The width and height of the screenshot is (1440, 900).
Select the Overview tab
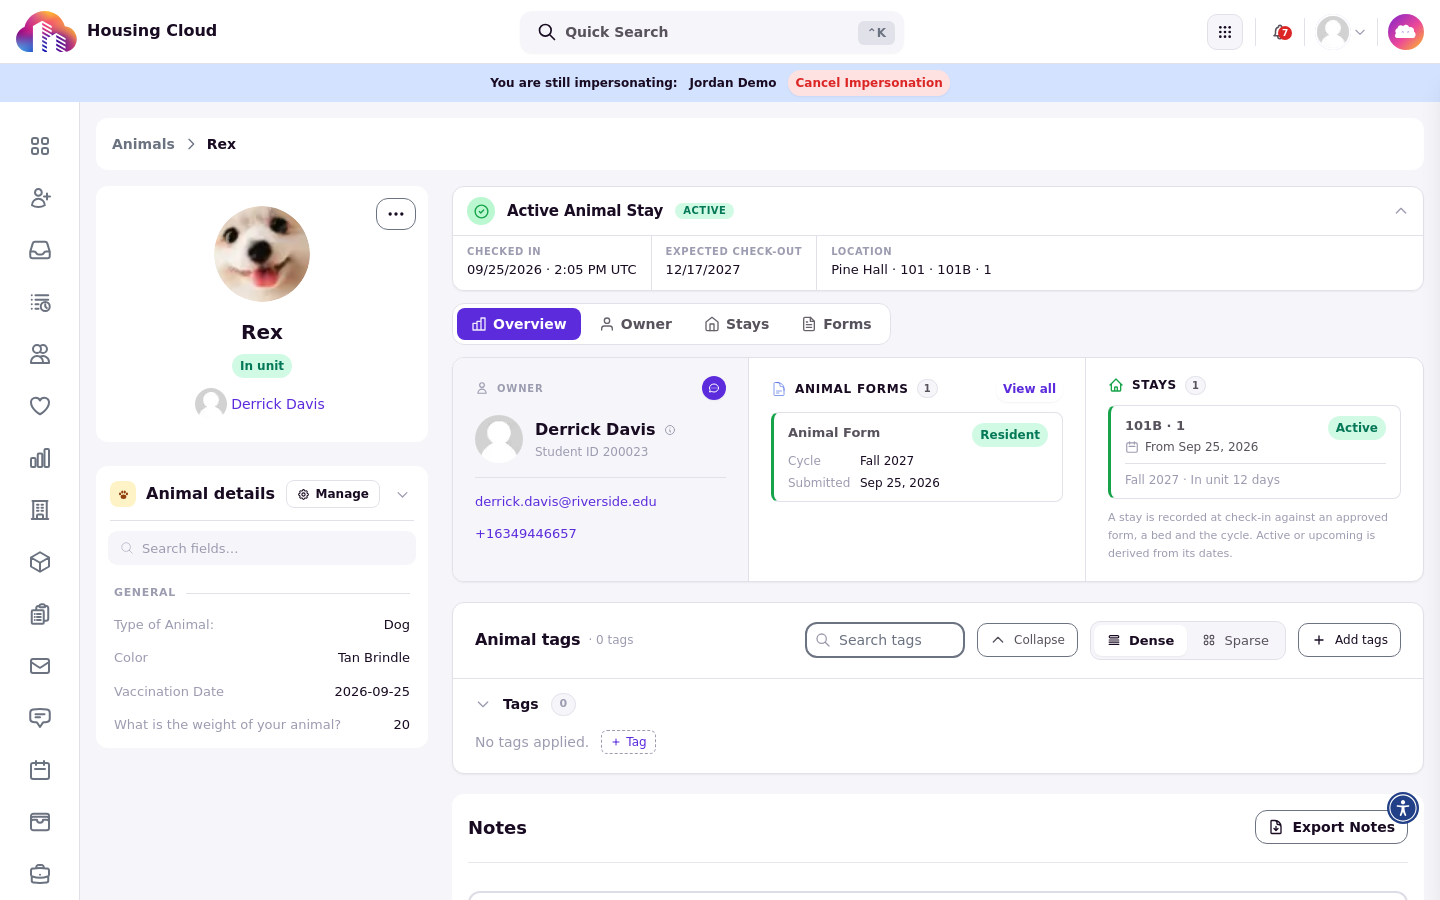tap(519, 324)
